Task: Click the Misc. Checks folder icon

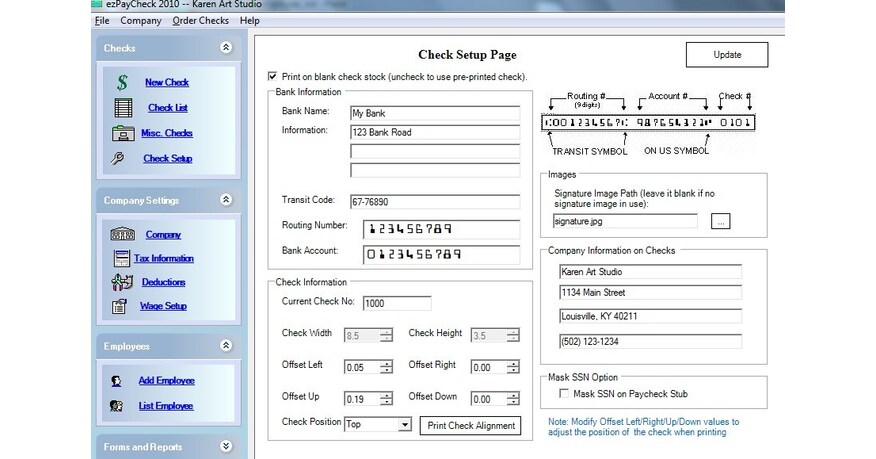Action: point(122,133)
